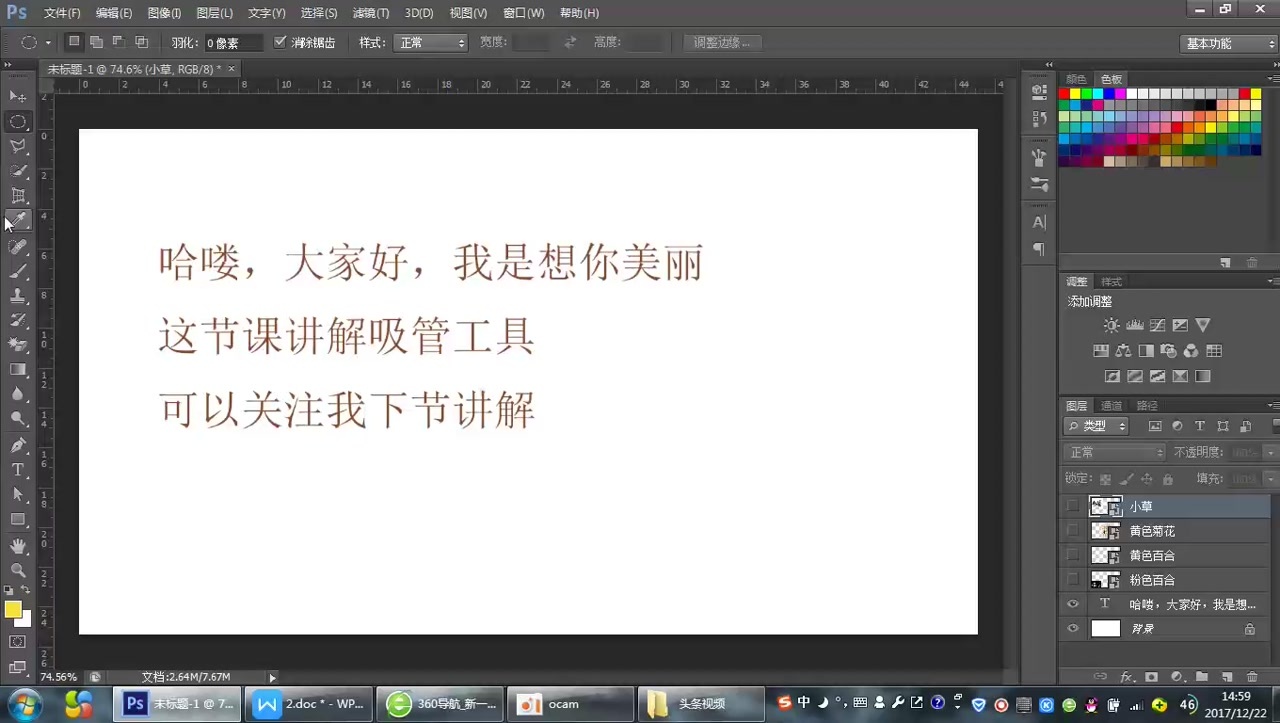Viewport: 1280px width, 723px height.
Task: Open the 样式 style dropdown
Action: pyautogui.click(x=431, y=43)
